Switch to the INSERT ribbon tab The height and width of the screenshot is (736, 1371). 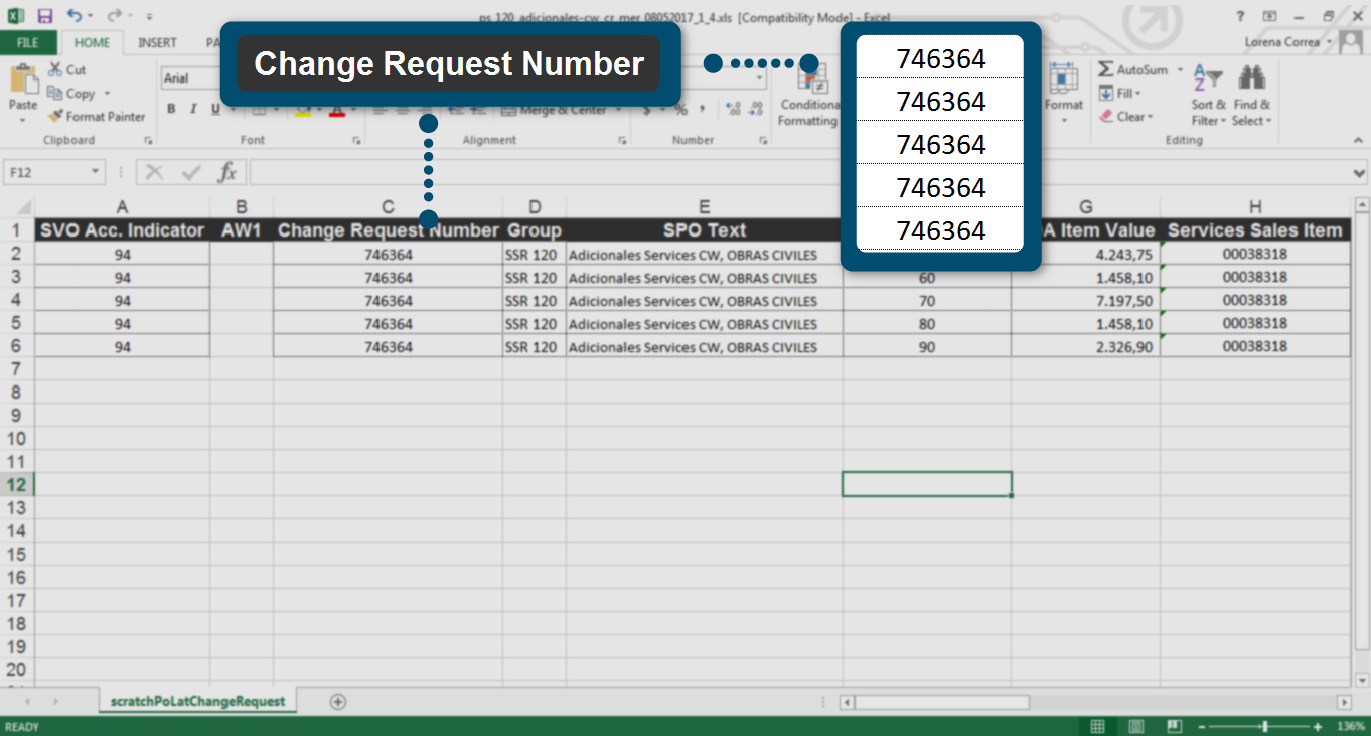click(x=157, y=43)
